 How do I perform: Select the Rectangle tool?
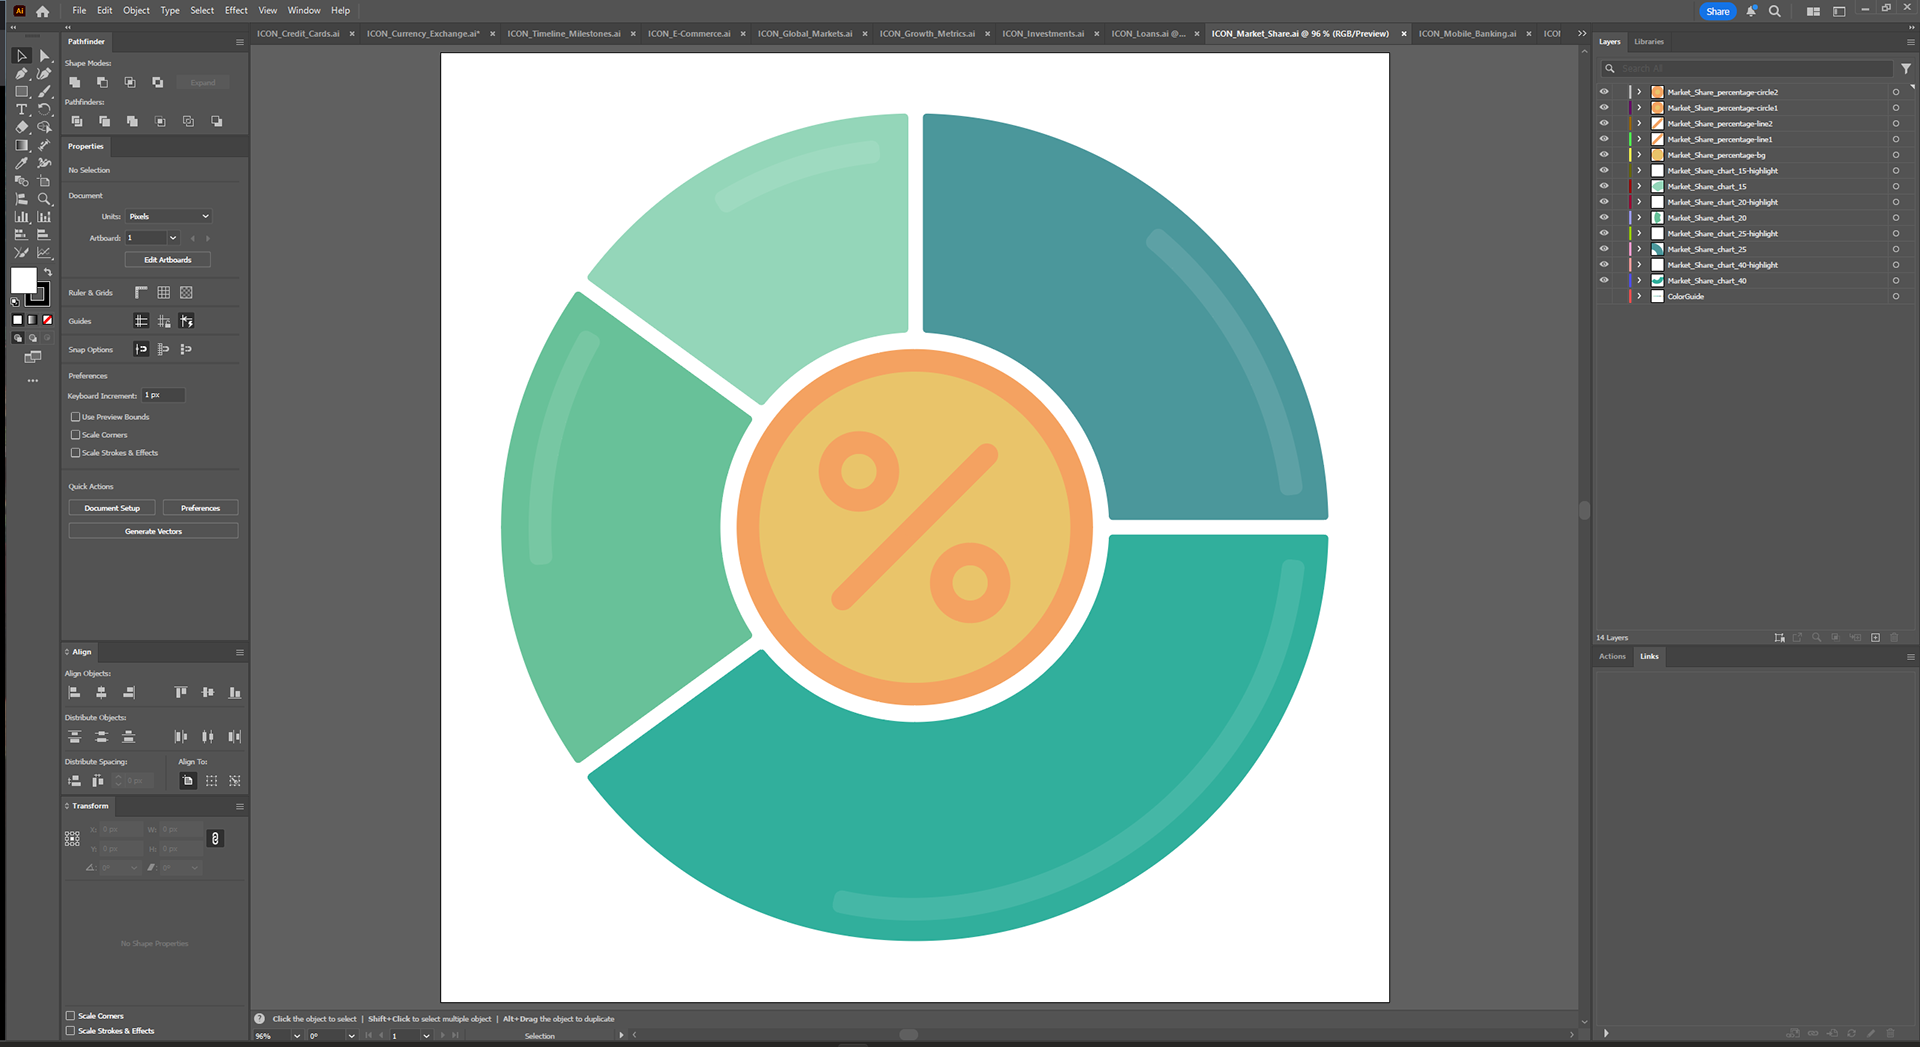(x=21, y=92)
